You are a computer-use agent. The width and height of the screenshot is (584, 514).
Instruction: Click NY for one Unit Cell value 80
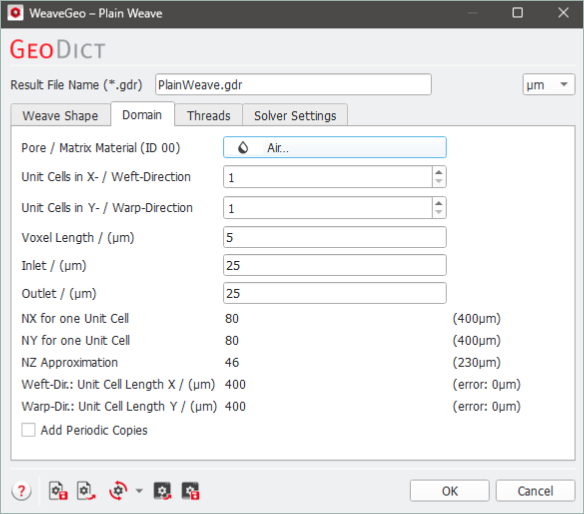232,340
